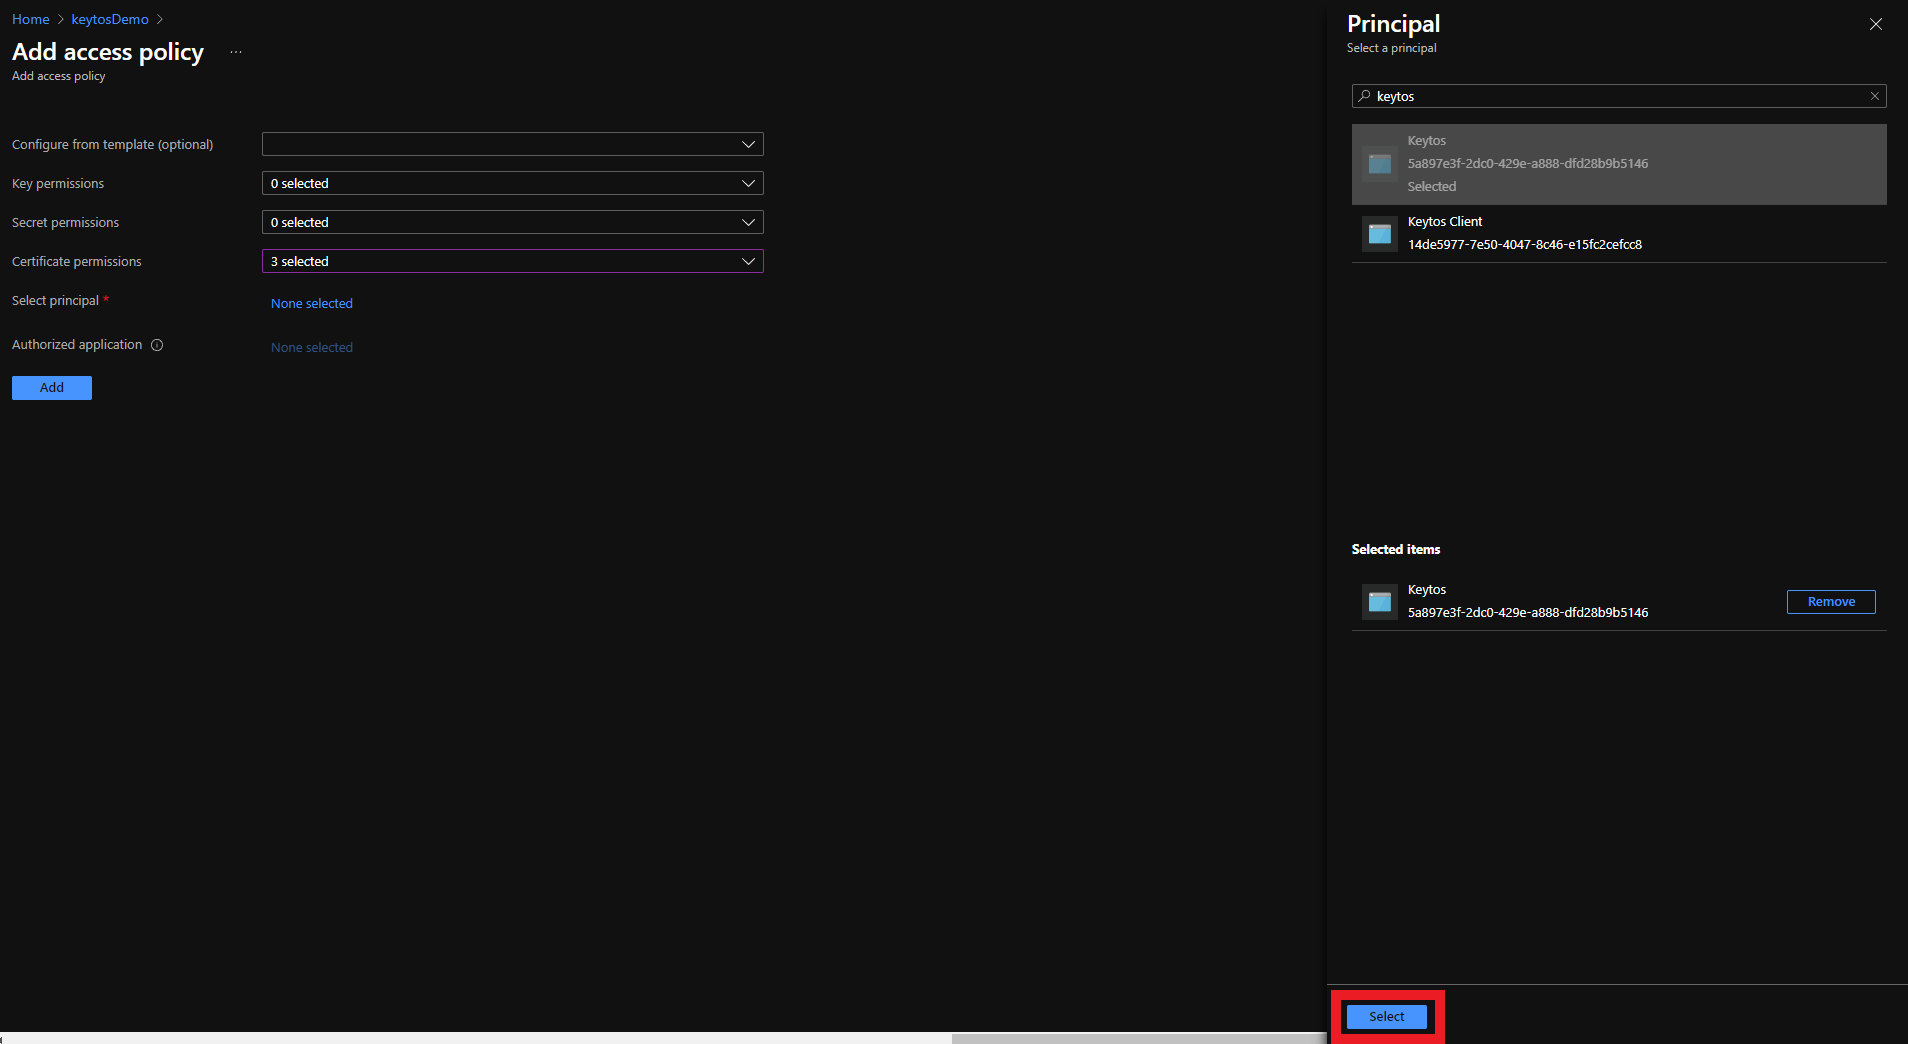Close the Principal panel

click(x=1876, y=24)
